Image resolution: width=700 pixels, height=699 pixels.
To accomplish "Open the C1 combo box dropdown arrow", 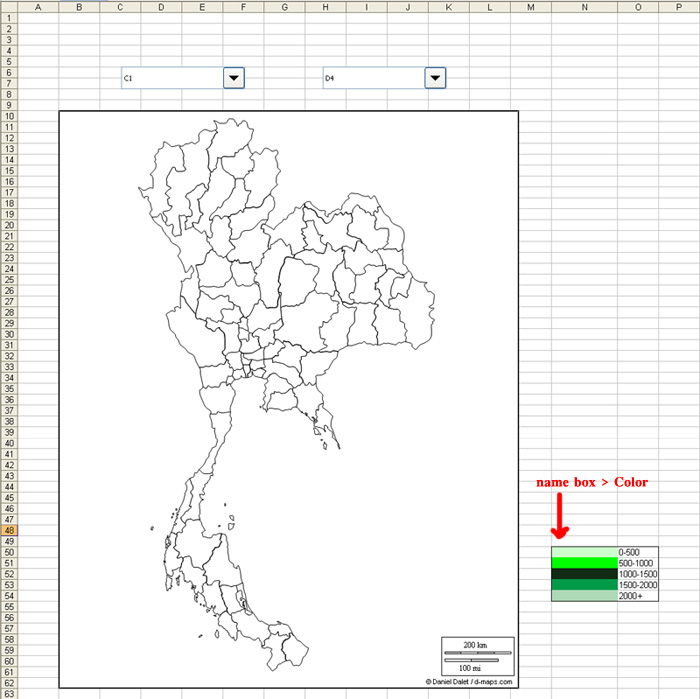I will [233, 78].
